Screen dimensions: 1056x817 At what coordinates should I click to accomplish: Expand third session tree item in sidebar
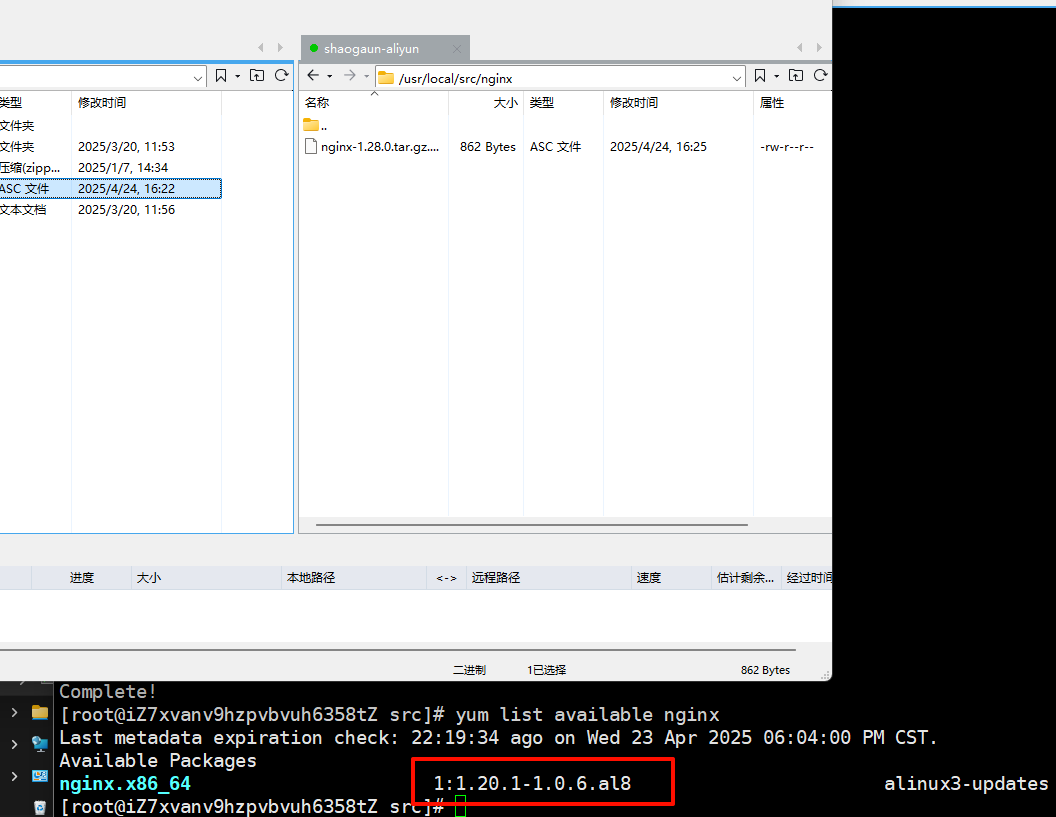tap(14, 777)
